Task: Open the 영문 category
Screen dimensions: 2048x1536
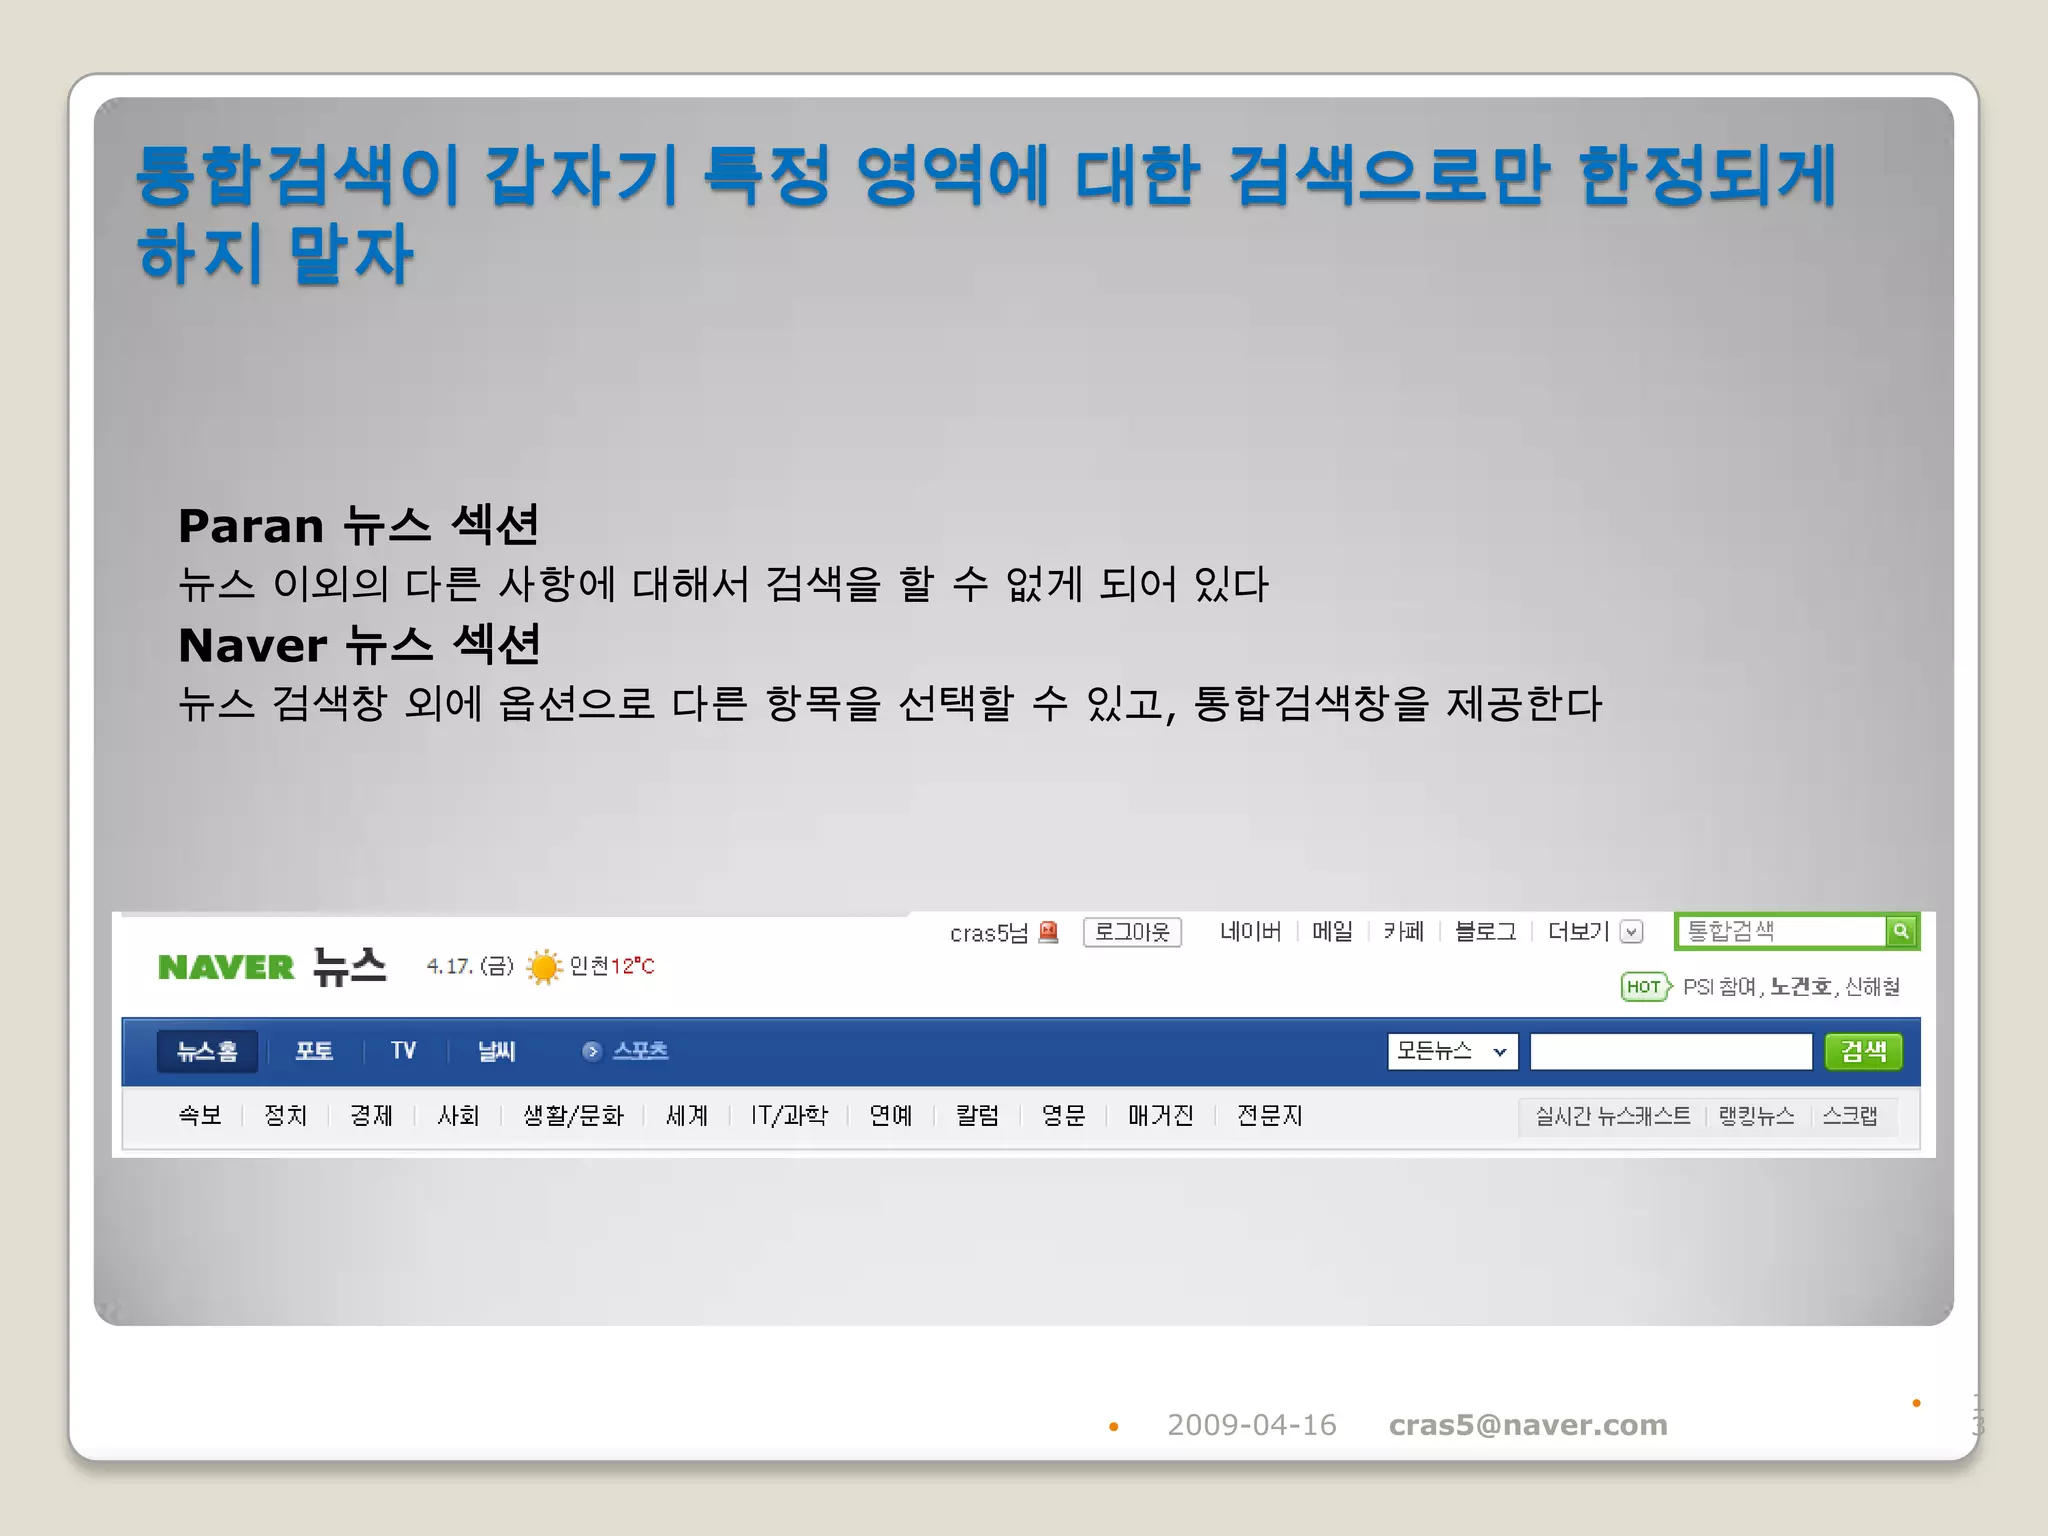Action: (1063, 1116)
